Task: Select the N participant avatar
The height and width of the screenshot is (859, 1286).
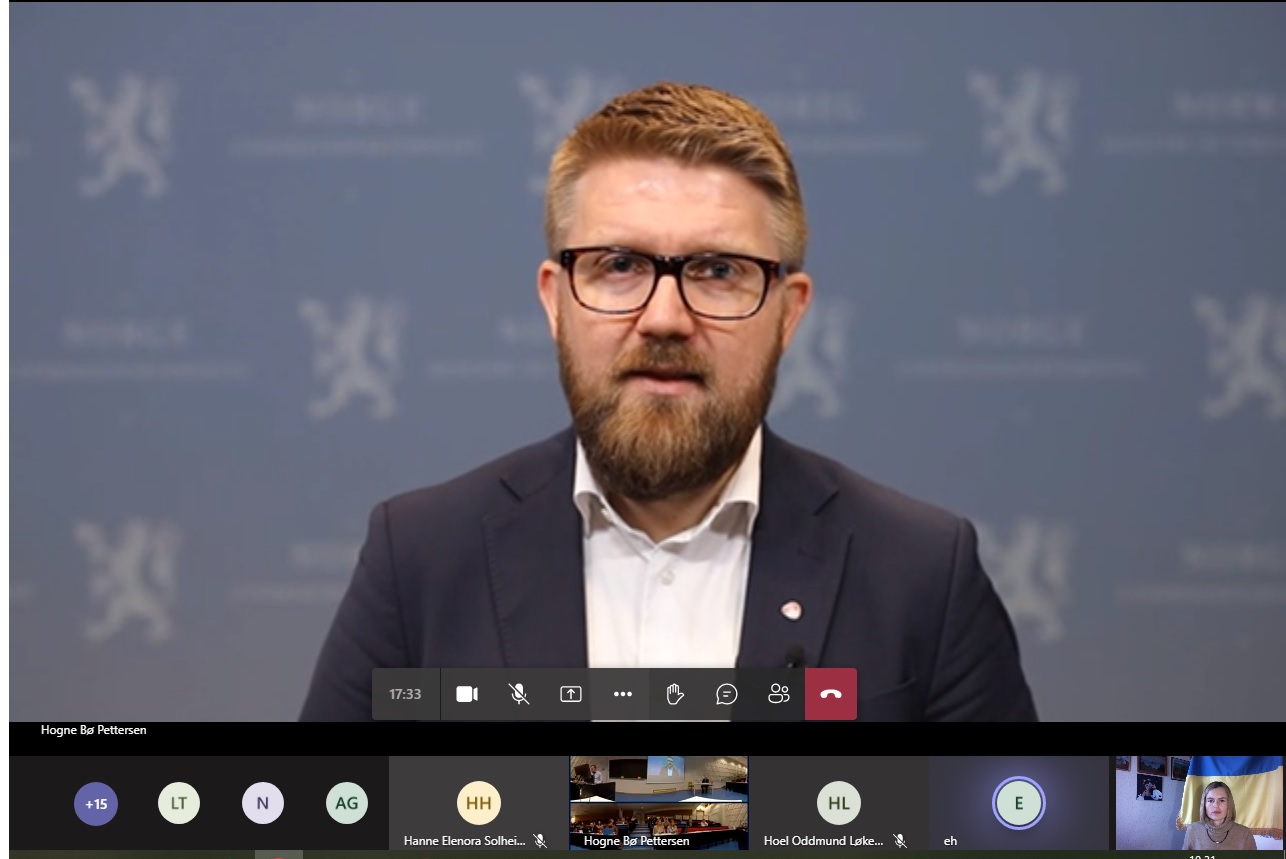Action: (263, 803)
